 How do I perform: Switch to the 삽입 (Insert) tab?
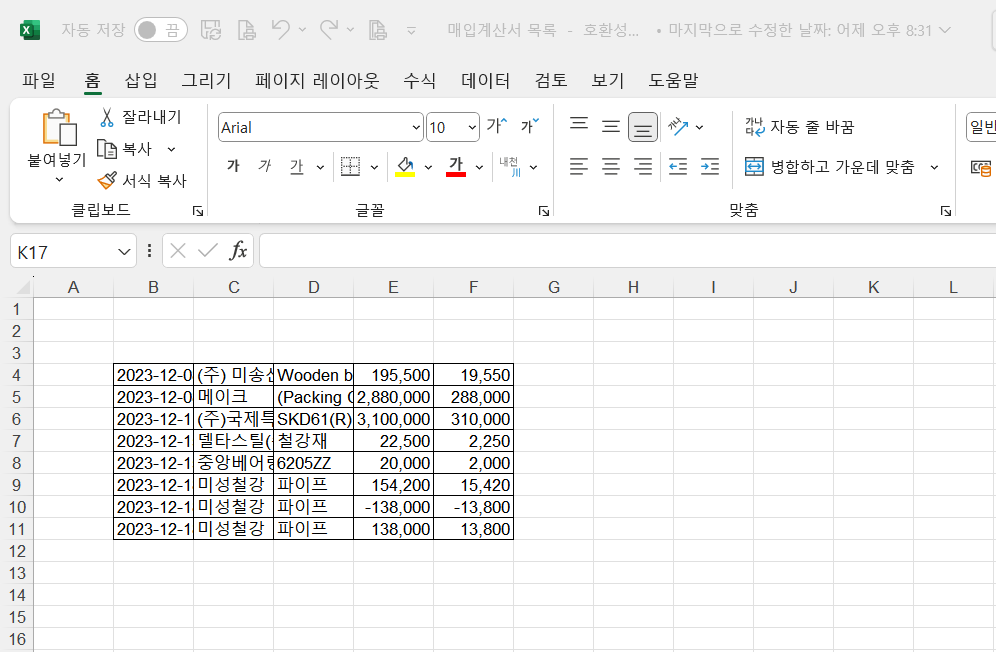pyautogui.click(x=141, y=80)
